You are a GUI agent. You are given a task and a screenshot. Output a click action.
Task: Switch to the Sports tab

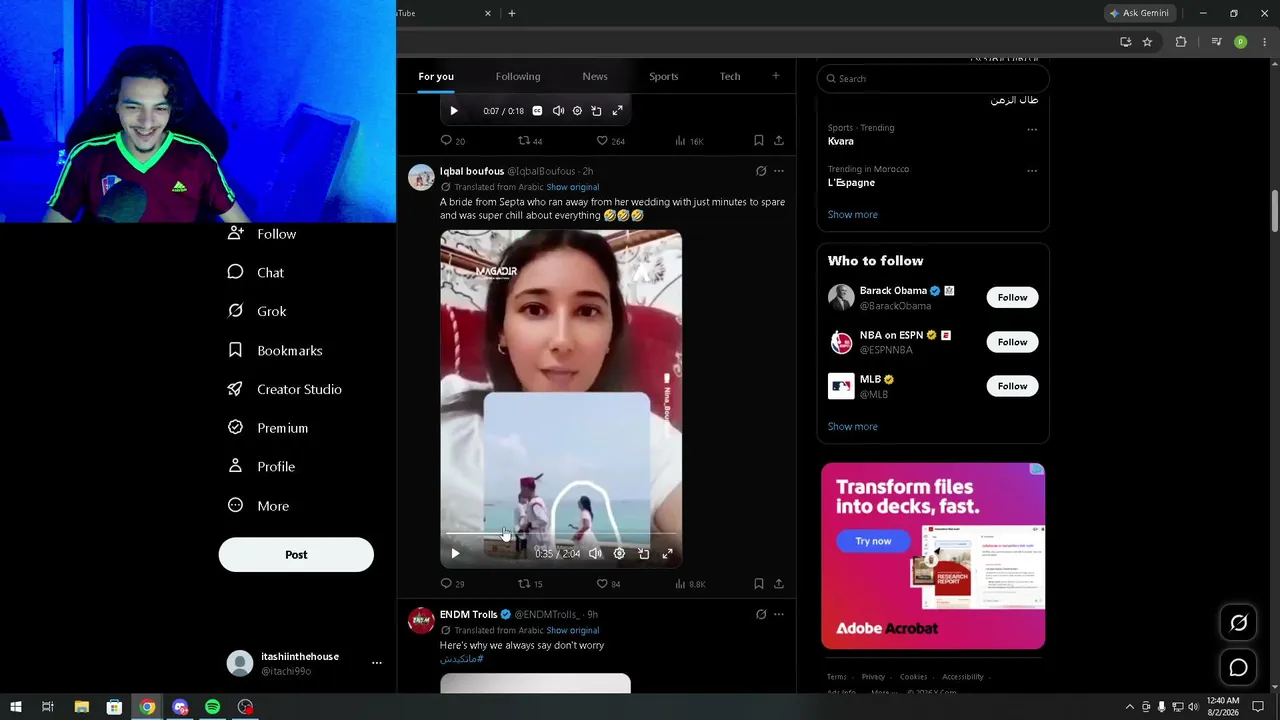pyautogui.click(x=664, y=77)
